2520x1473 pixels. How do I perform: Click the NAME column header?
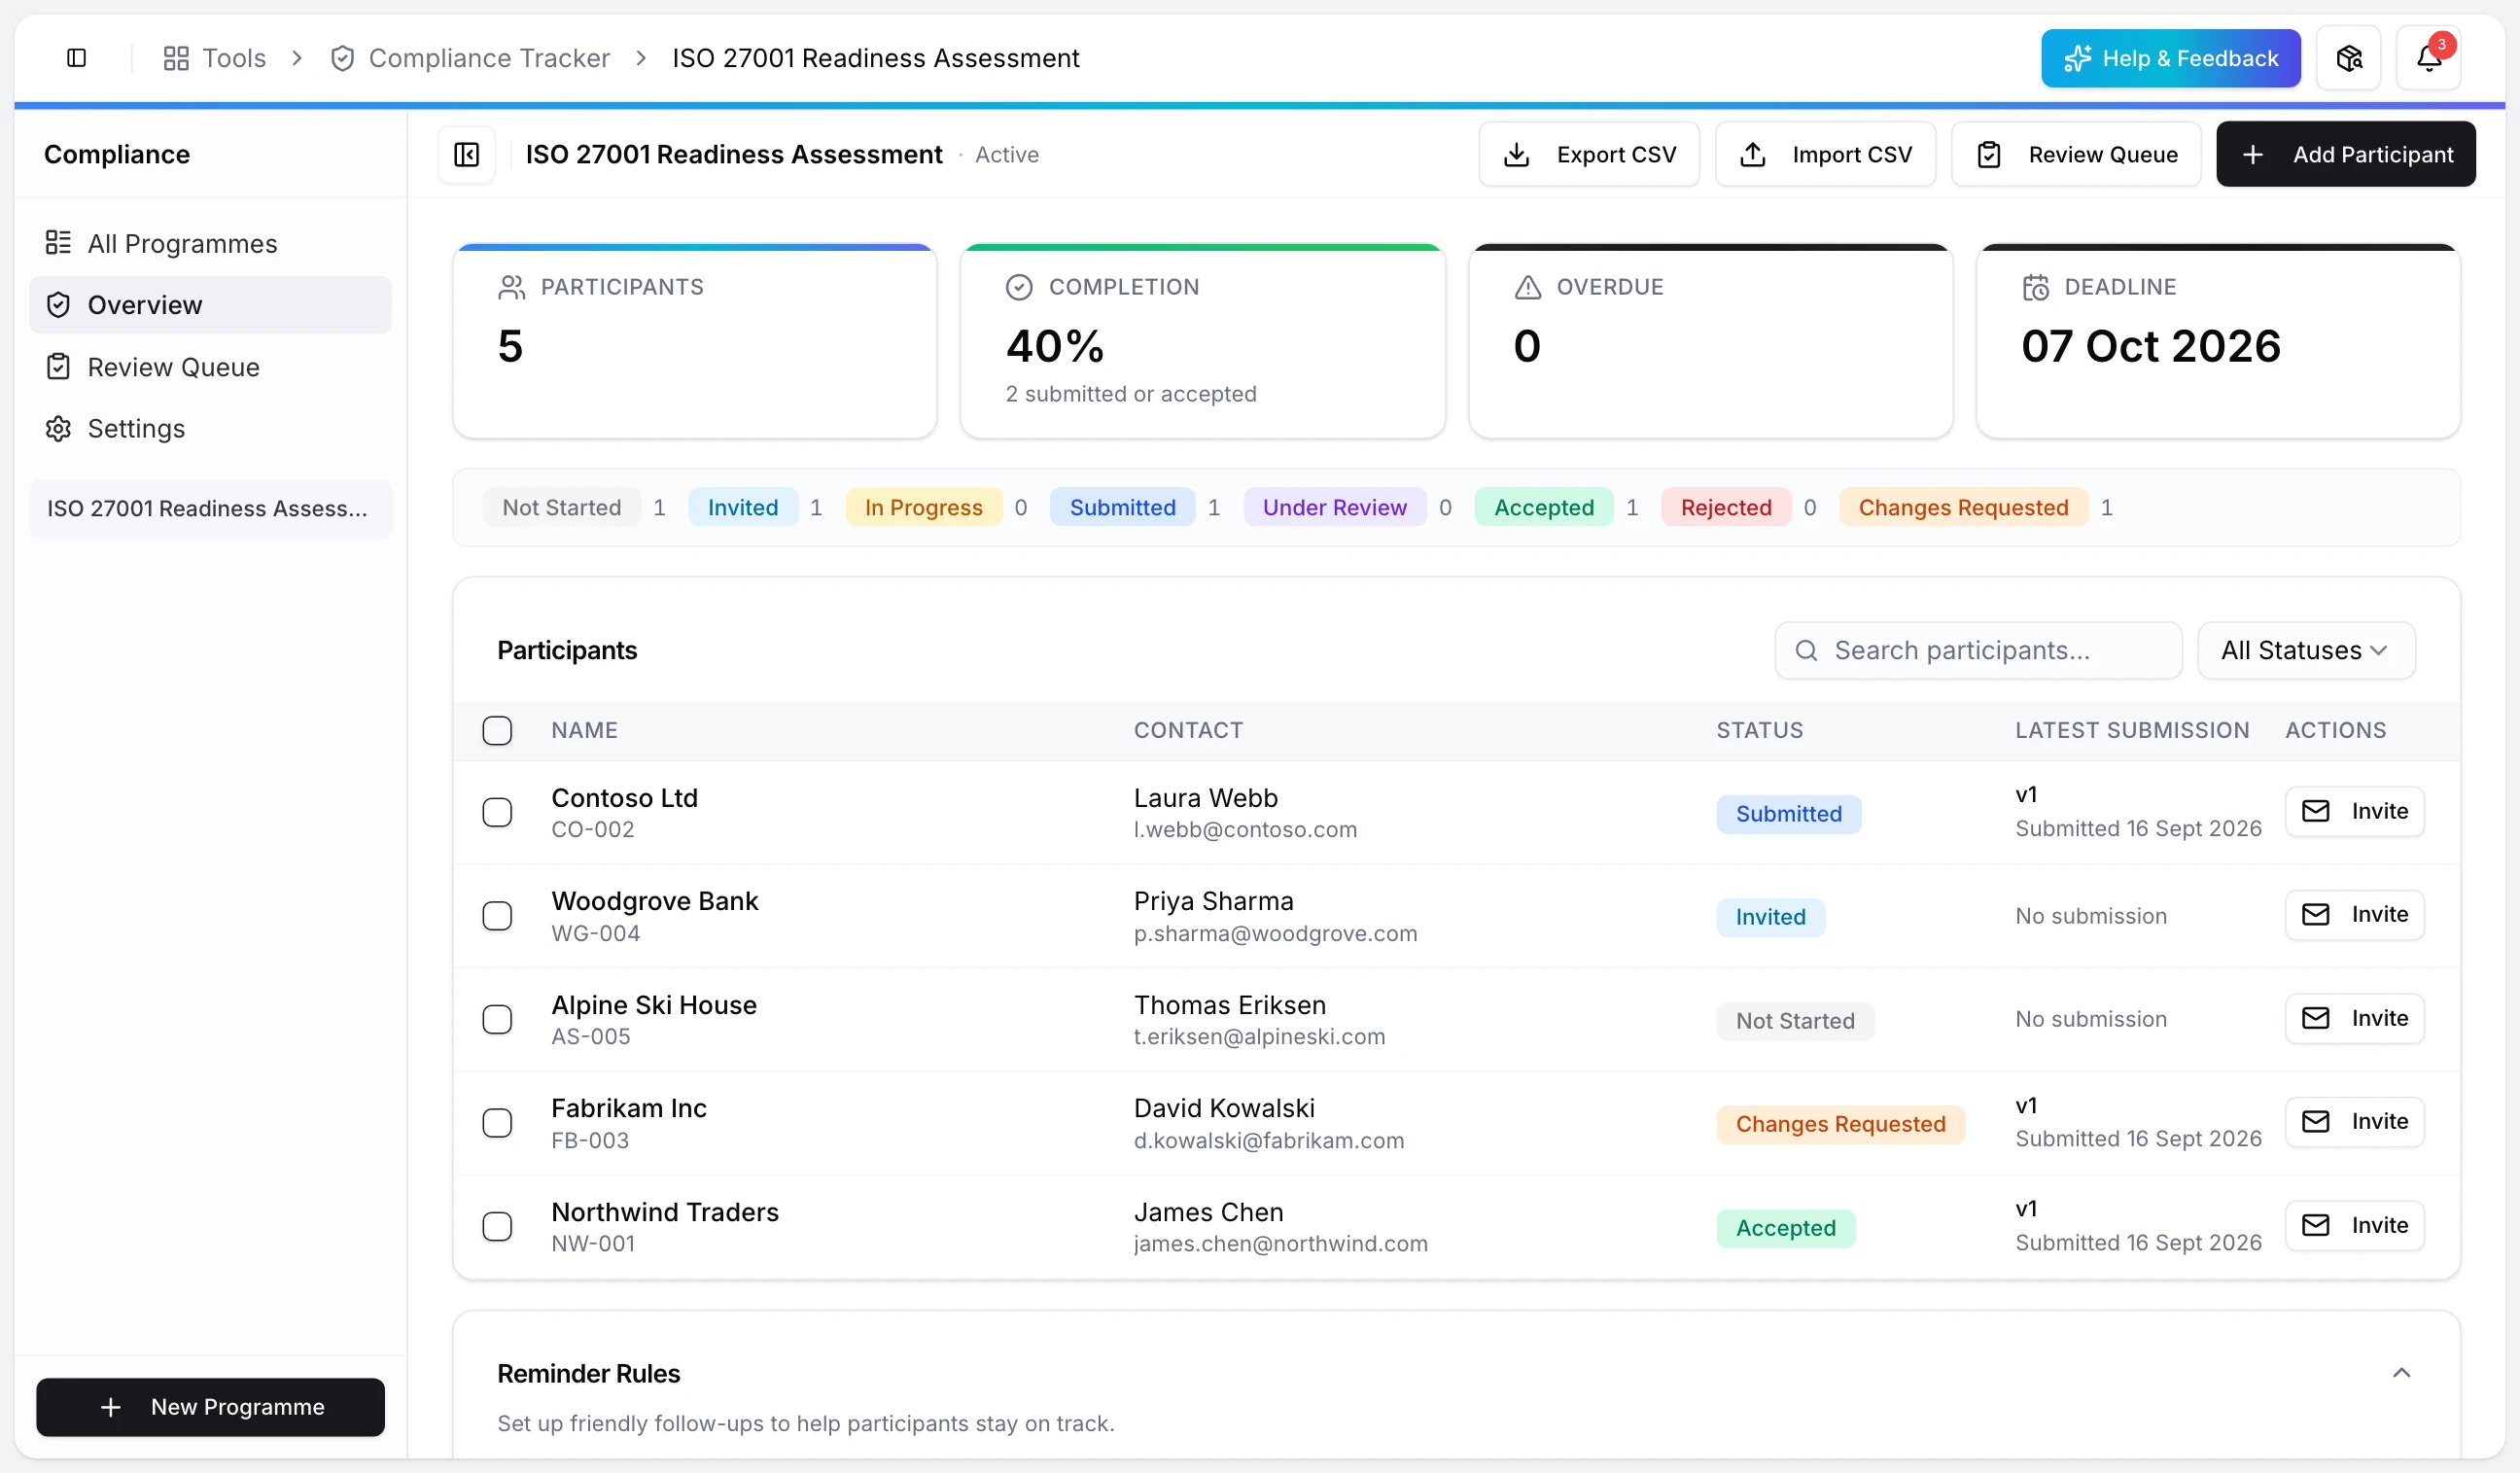pos(584,730)
